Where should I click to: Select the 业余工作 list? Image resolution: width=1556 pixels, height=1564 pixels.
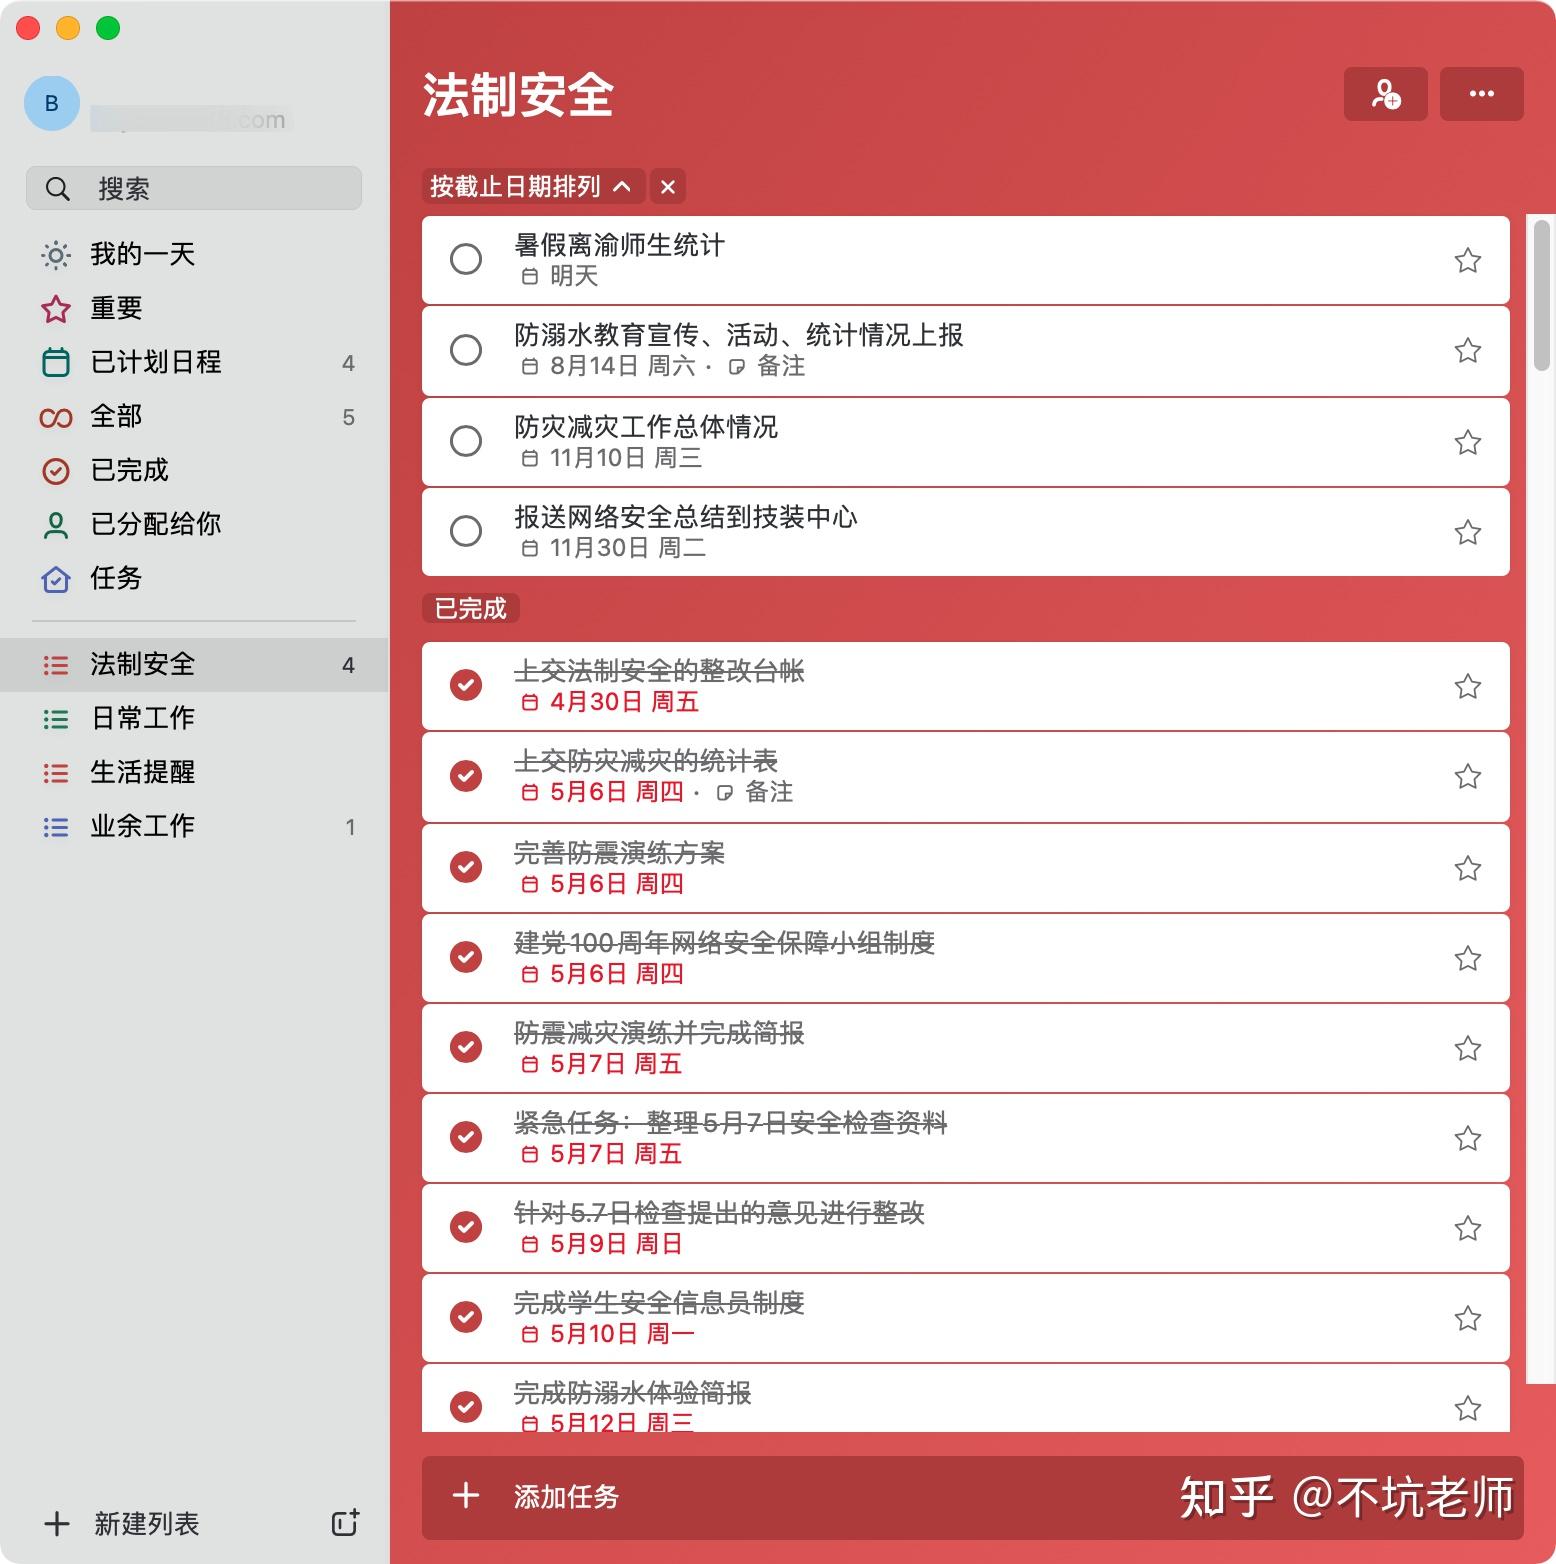pos(194,826)
